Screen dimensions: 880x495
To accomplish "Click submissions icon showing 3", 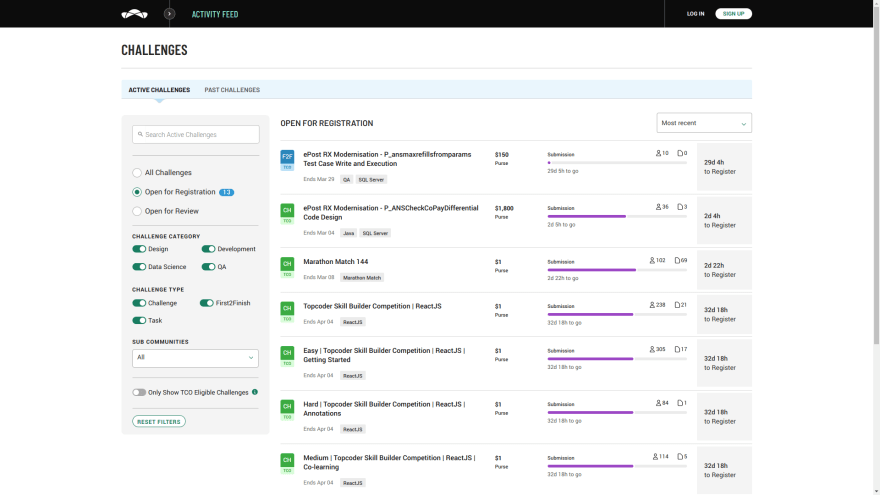I will click(680, 207).
